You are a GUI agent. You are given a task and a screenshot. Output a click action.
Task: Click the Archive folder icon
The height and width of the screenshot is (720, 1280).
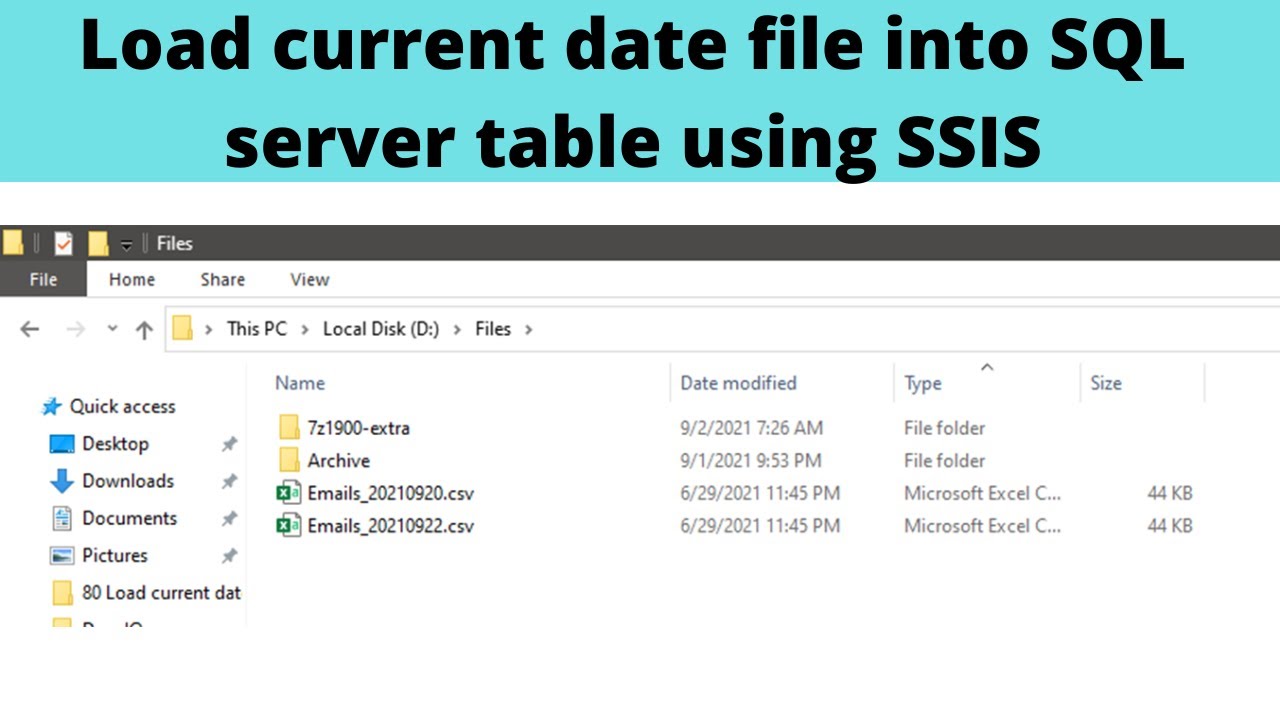(x=289, y=460)
